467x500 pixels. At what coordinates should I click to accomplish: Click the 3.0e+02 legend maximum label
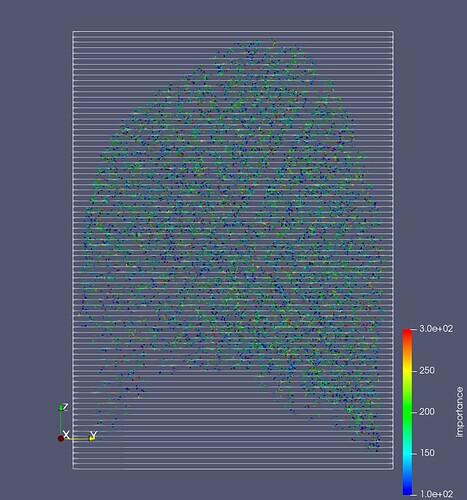point(436,329)
